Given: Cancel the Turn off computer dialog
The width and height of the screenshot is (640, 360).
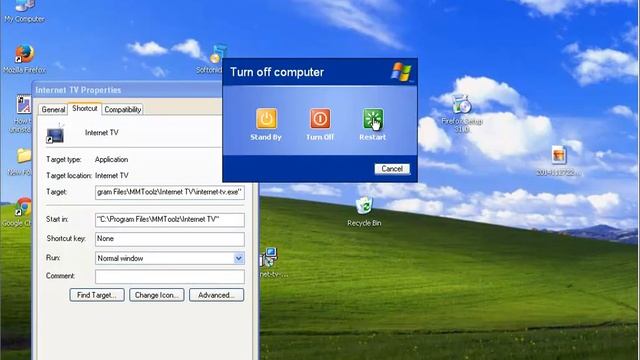Looking at the screenshot, I should point(392,169).
